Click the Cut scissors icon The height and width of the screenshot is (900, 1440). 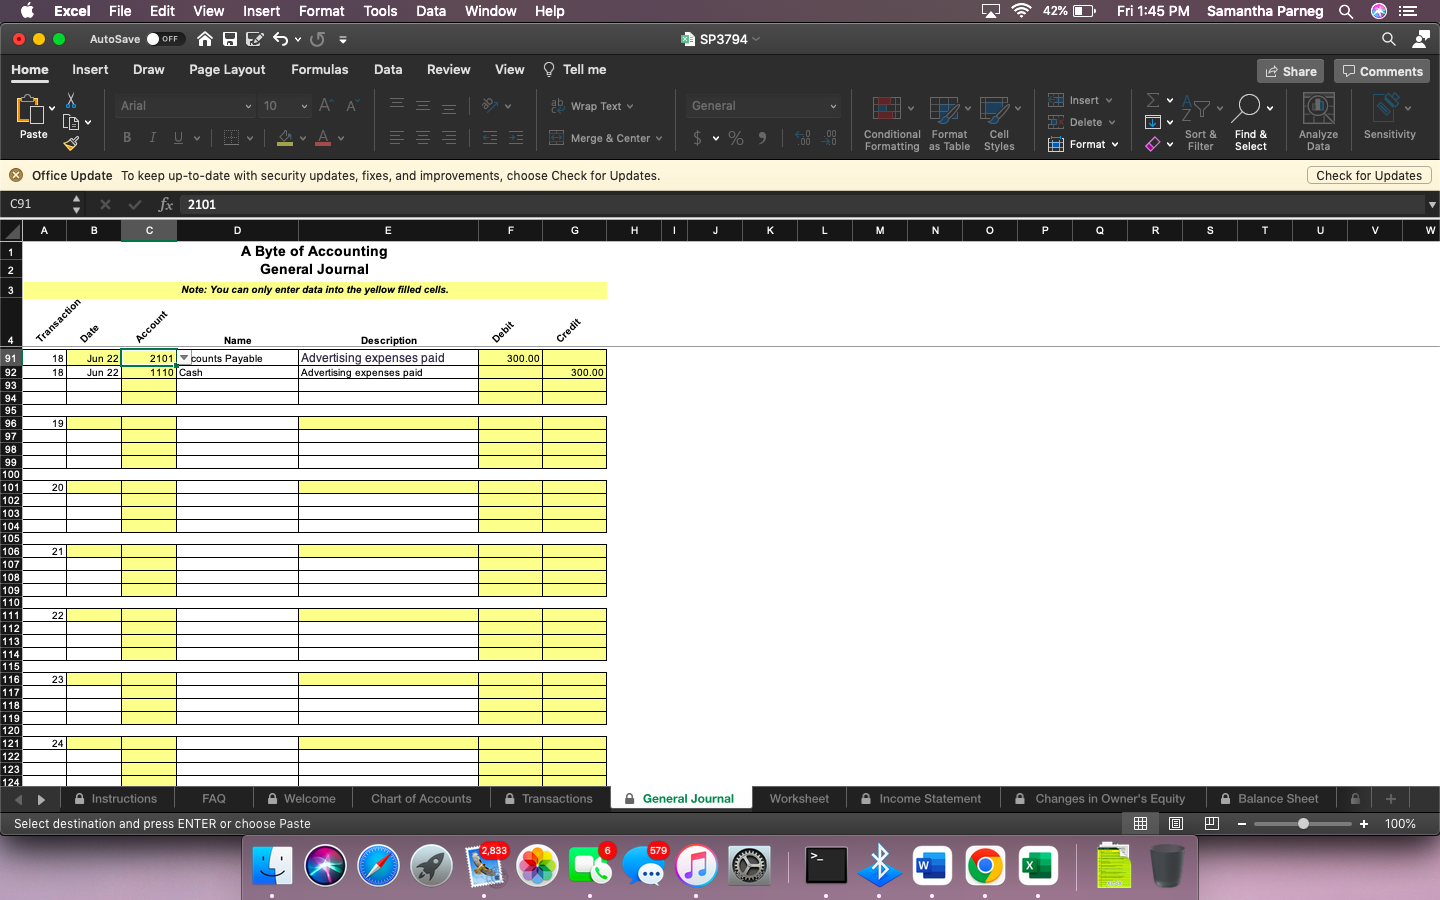pos(71,100)
